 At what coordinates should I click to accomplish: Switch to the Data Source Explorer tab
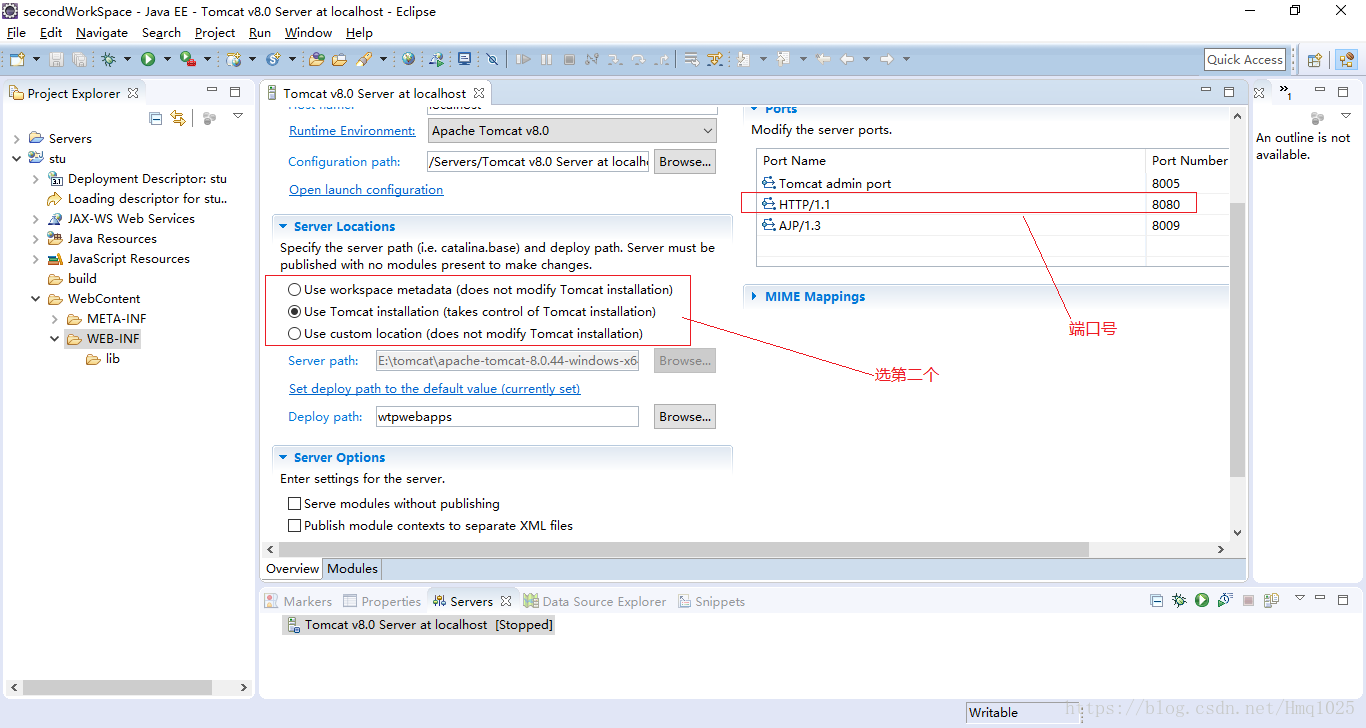pos(594,602)
